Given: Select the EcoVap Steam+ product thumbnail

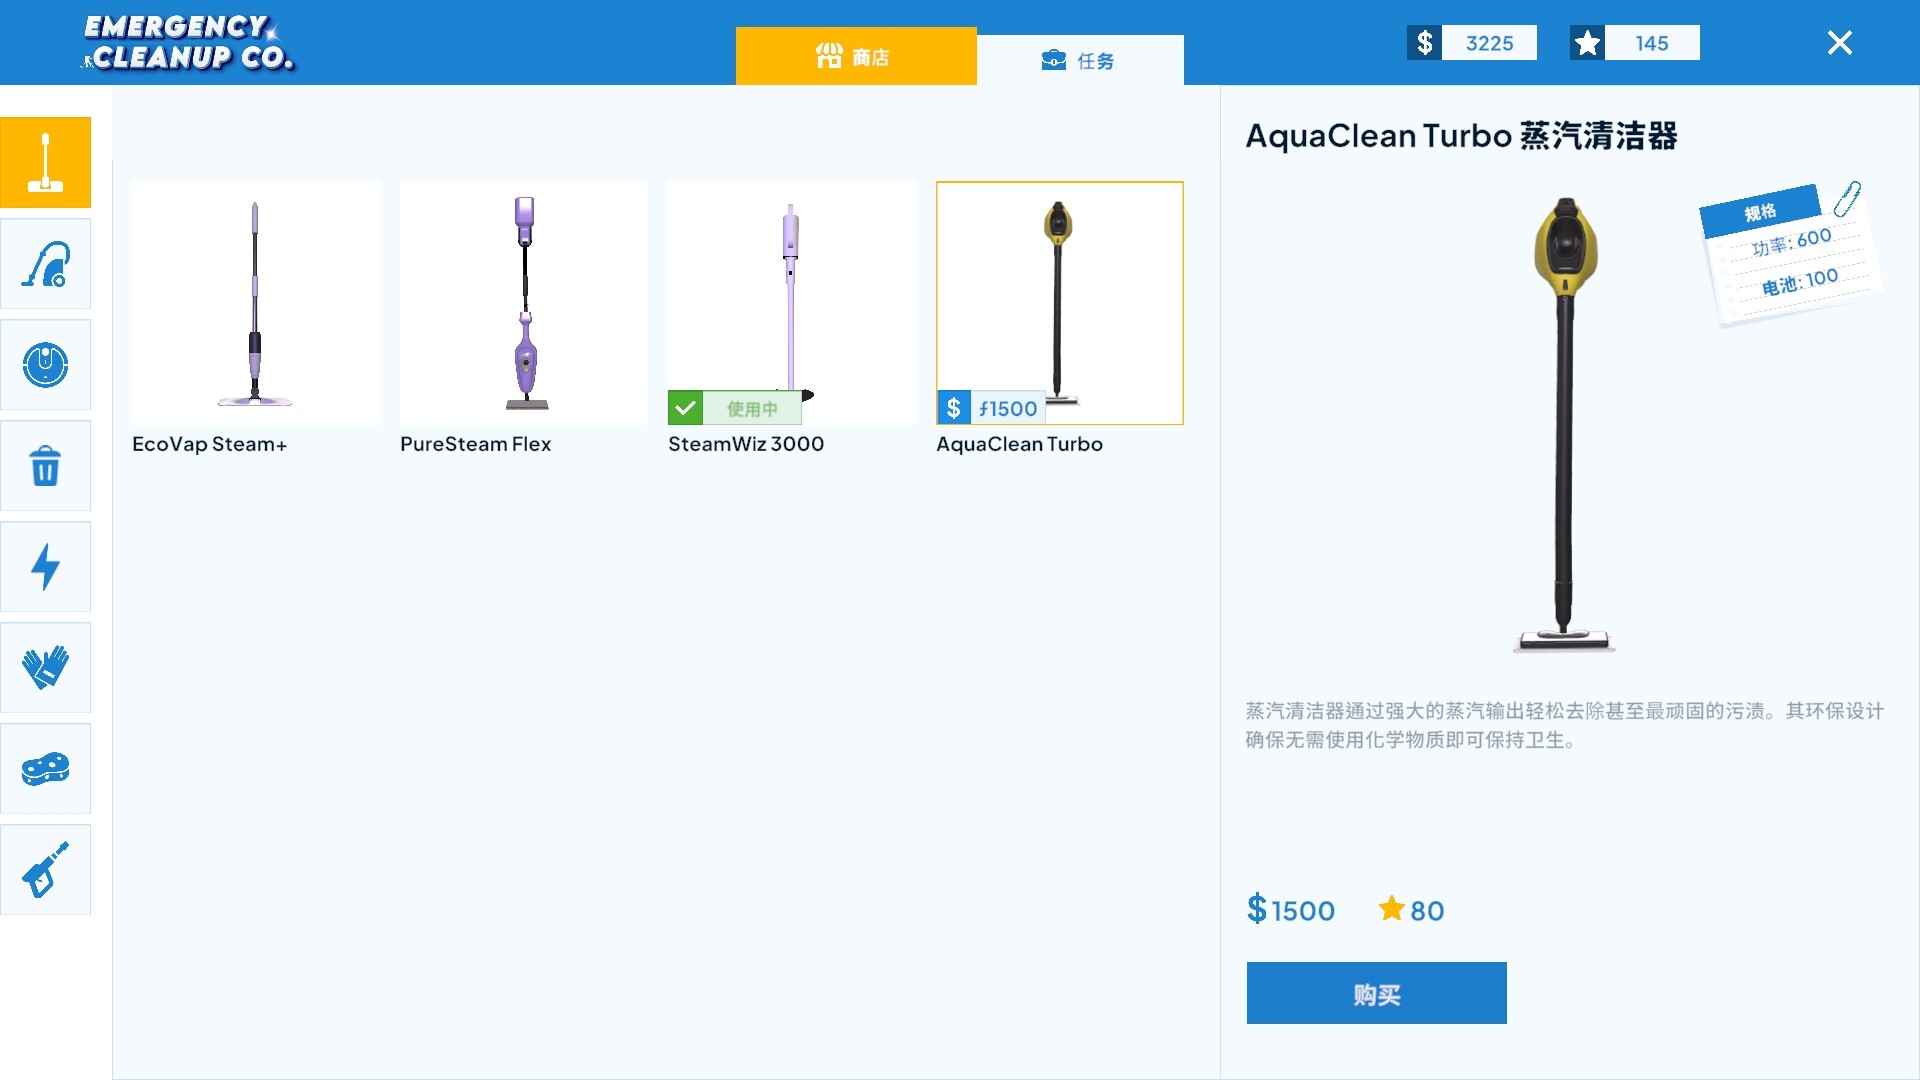Looking at the screenshot, I should (x=255, y=302).
